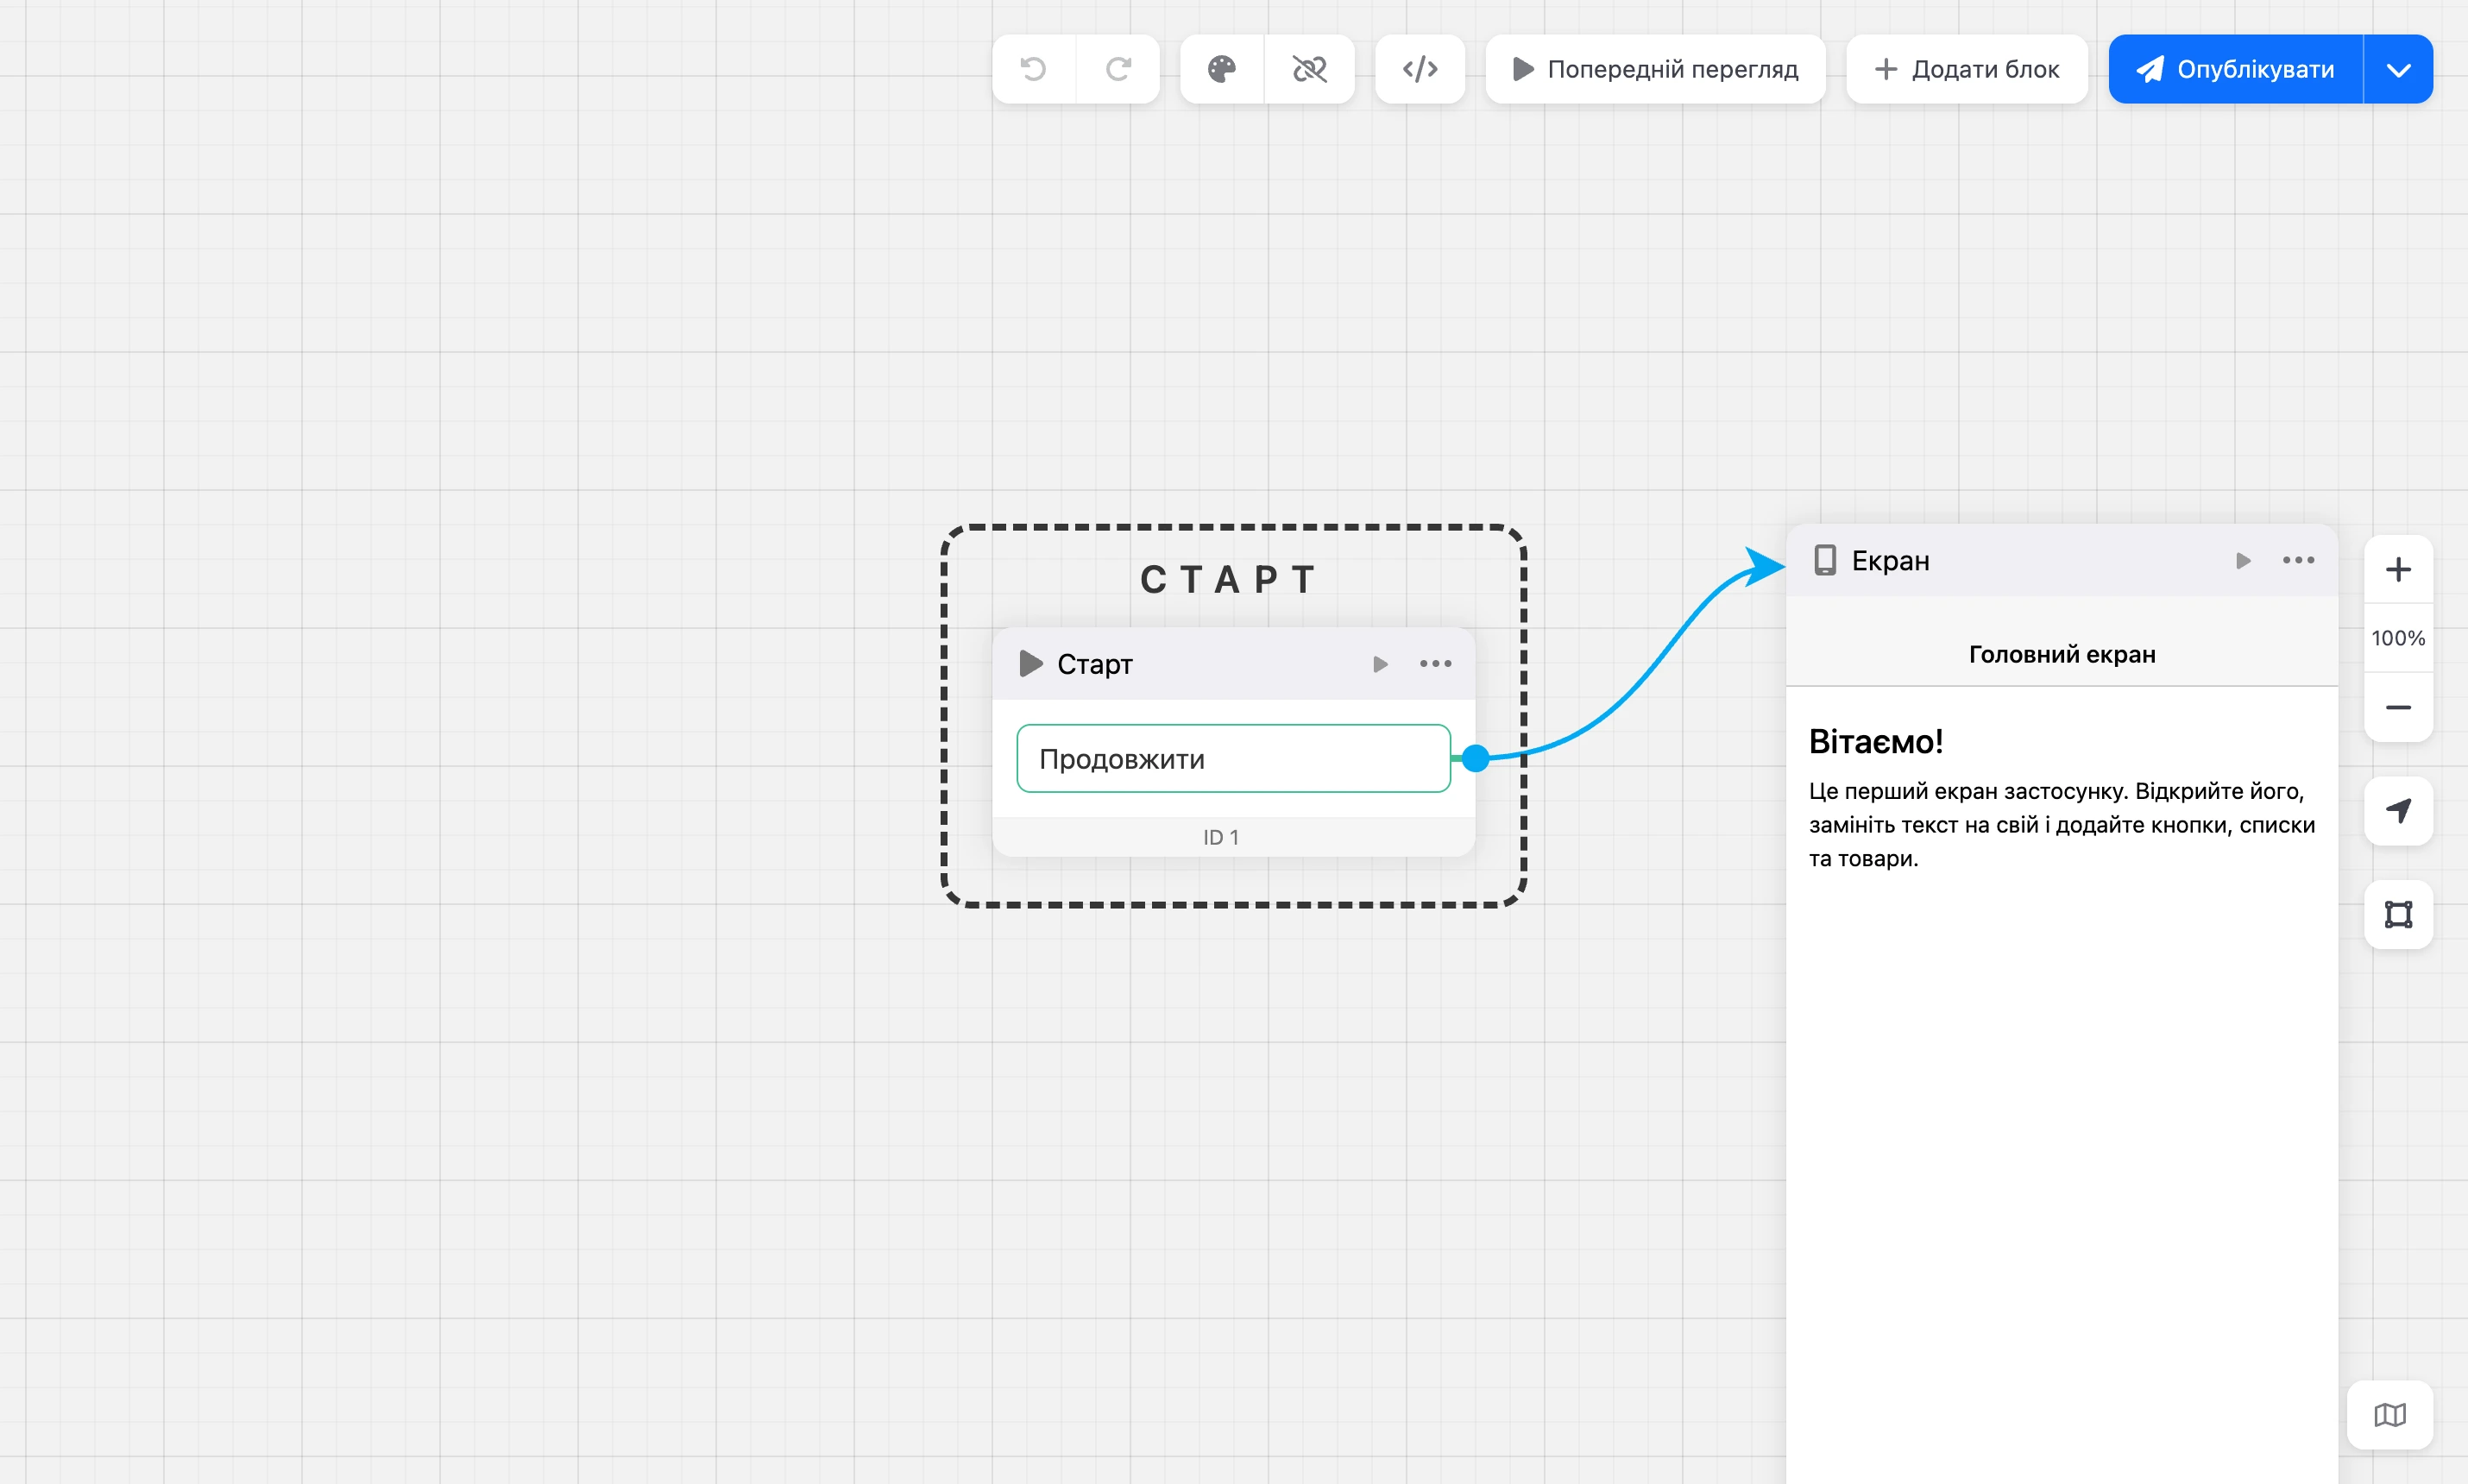Open the color palette theme icon
This screenshot has height=1484, width=2468.
(1222, 69)
